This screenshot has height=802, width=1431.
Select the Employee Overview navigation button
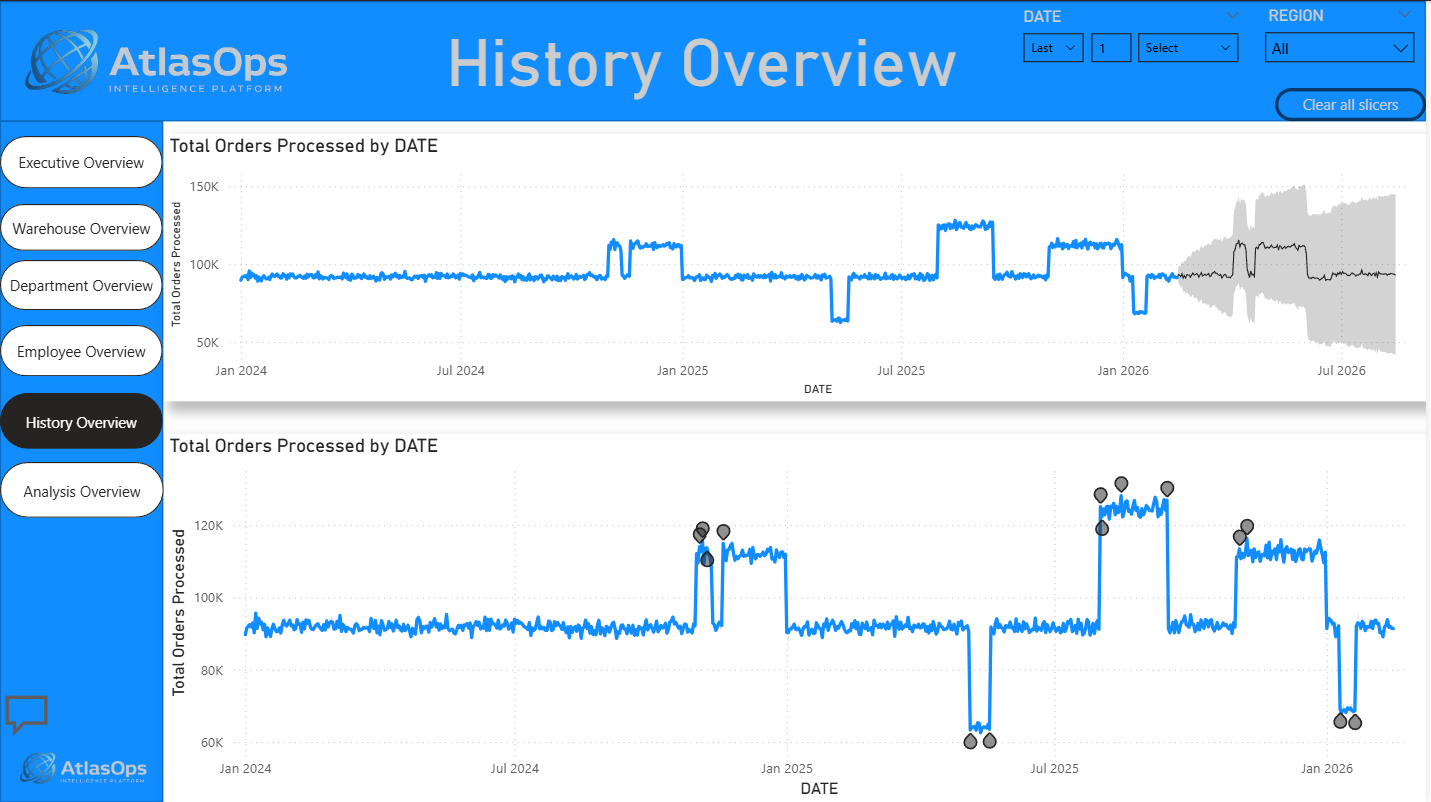tap(80, 351)
